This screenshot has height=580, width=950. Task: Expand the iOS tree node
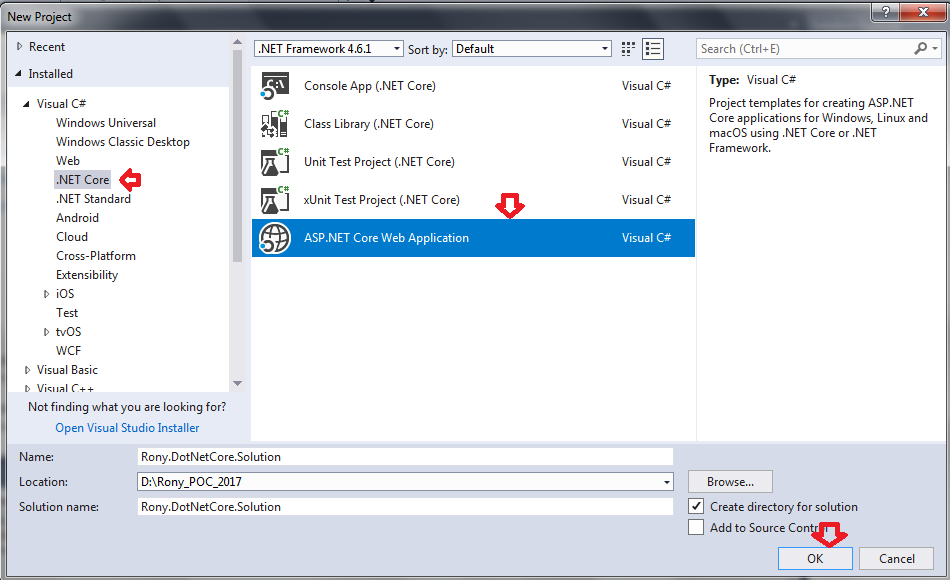pyautogui.click(x=46, y=294)
